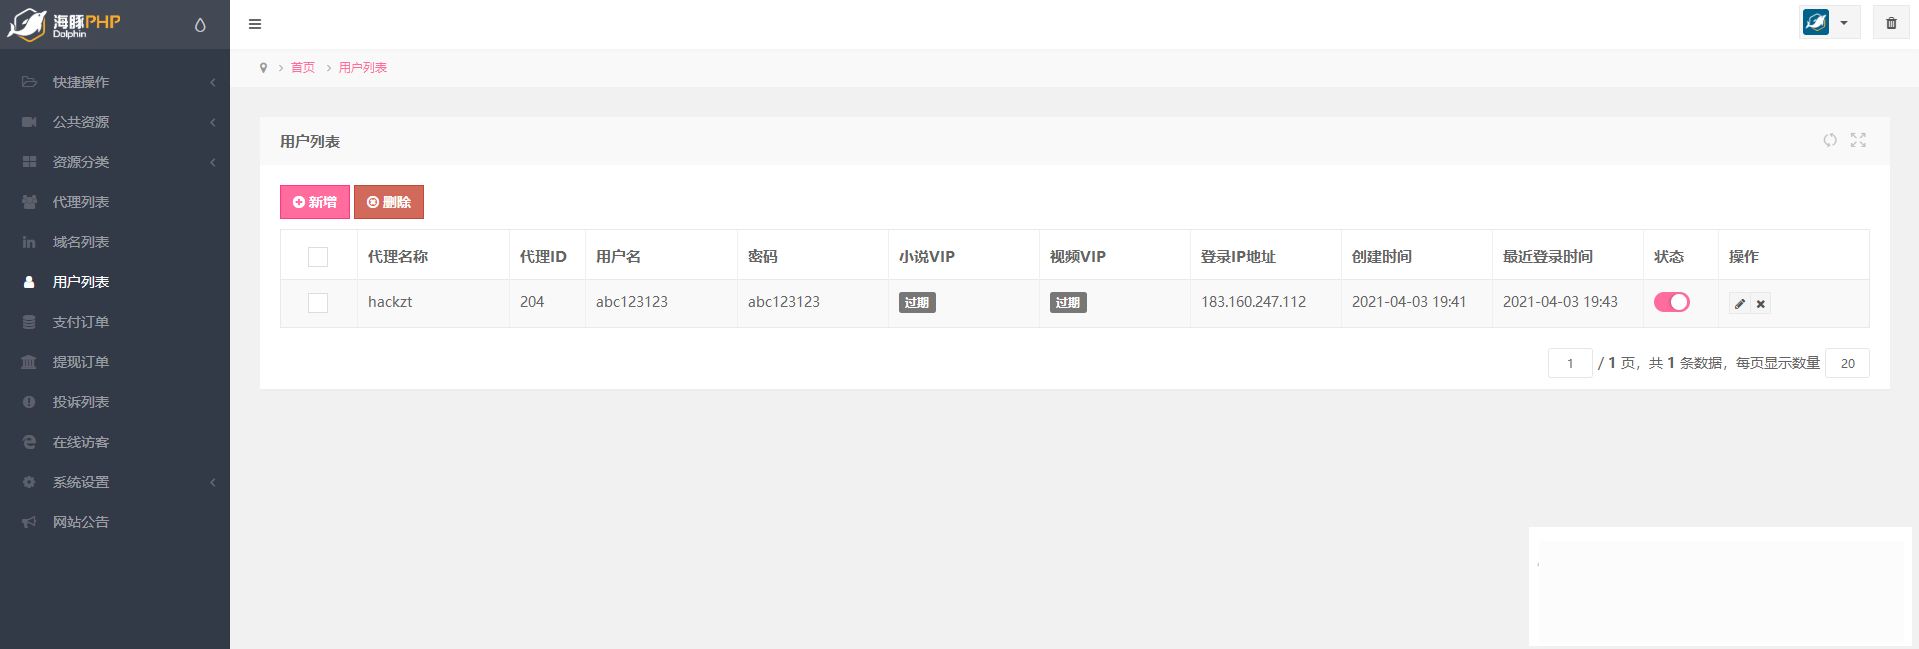
Task: Open 支付订单 in the sidebar
Action: tap(81, 322)
